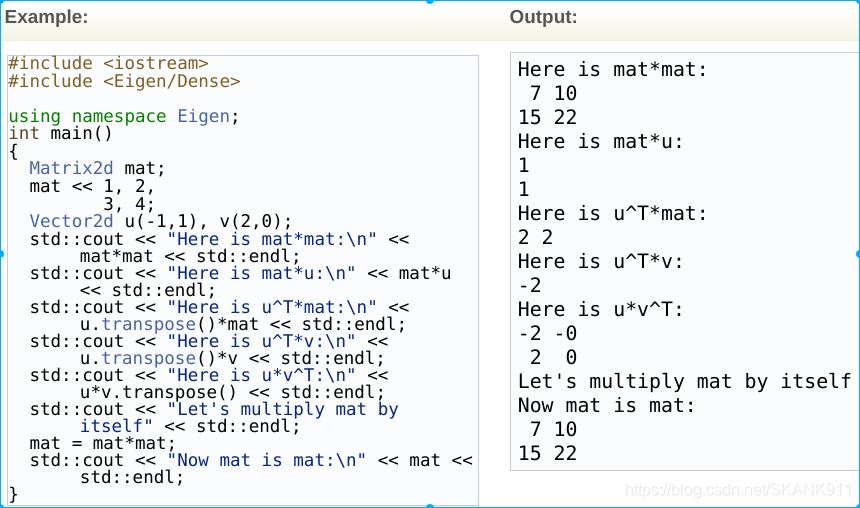860x508 pixels.
Task: Click string literal "Let's multiply mat by" in code
Action: (x=283, y=409)
